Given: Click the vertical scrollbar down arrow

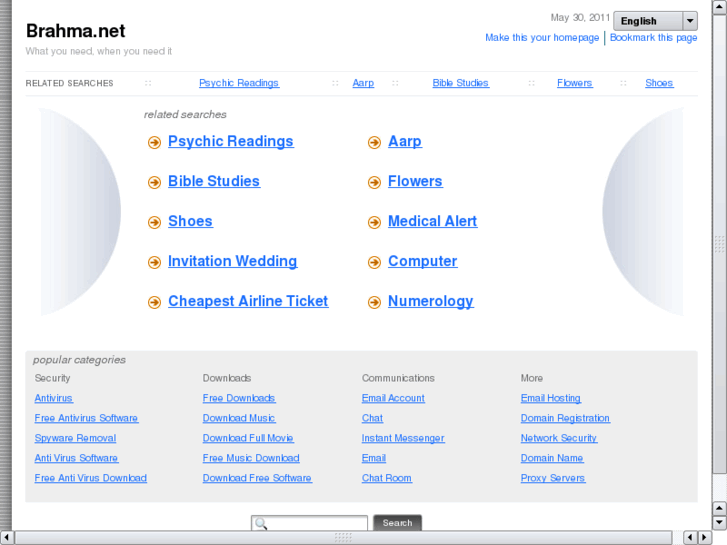Looking at the screenshot, I should pos(719,522).
